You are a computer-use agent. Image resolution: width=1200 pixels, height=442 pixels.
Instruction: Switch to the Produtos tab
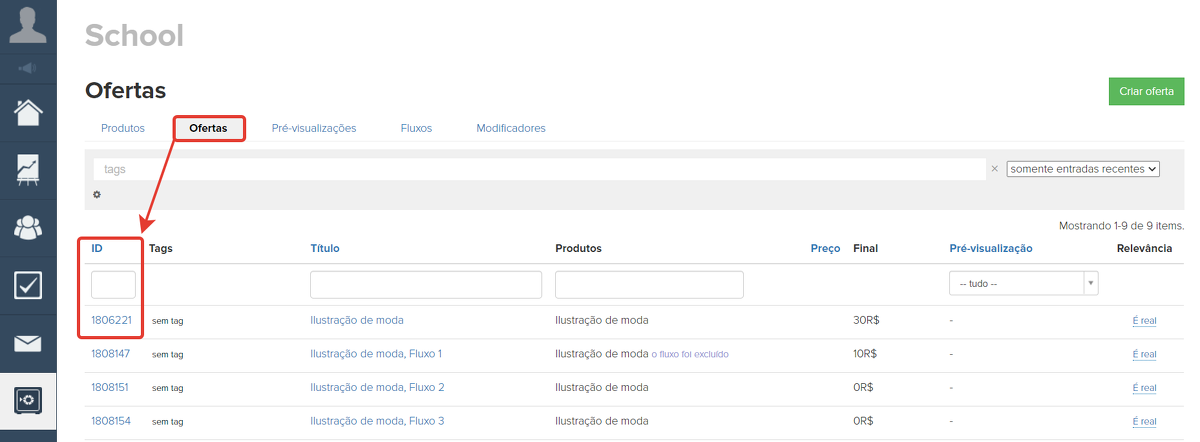pyautogui.click(x=123, y=128)
